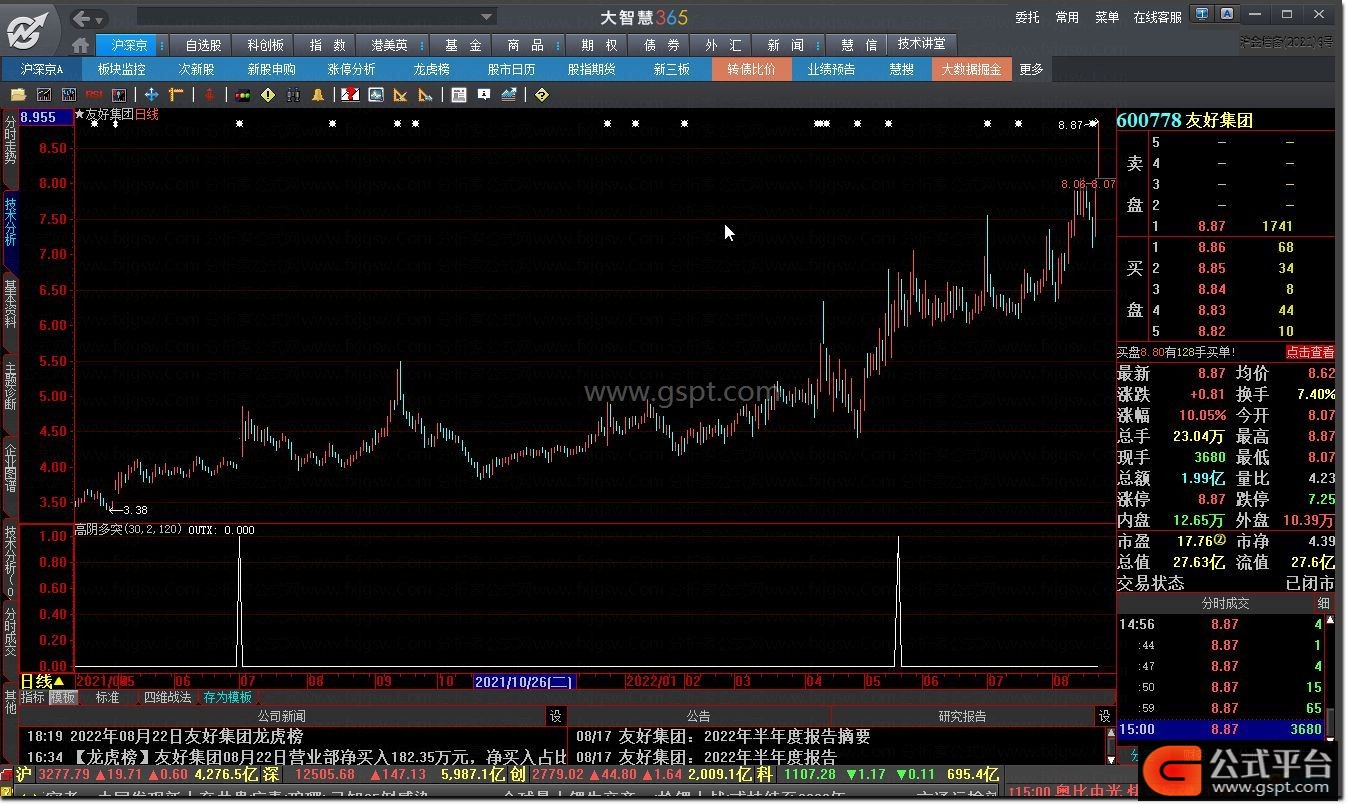This screenshot has width=1348, height=804.
Task: Open the 科创板 tab
Action: (x=265, y=45)
